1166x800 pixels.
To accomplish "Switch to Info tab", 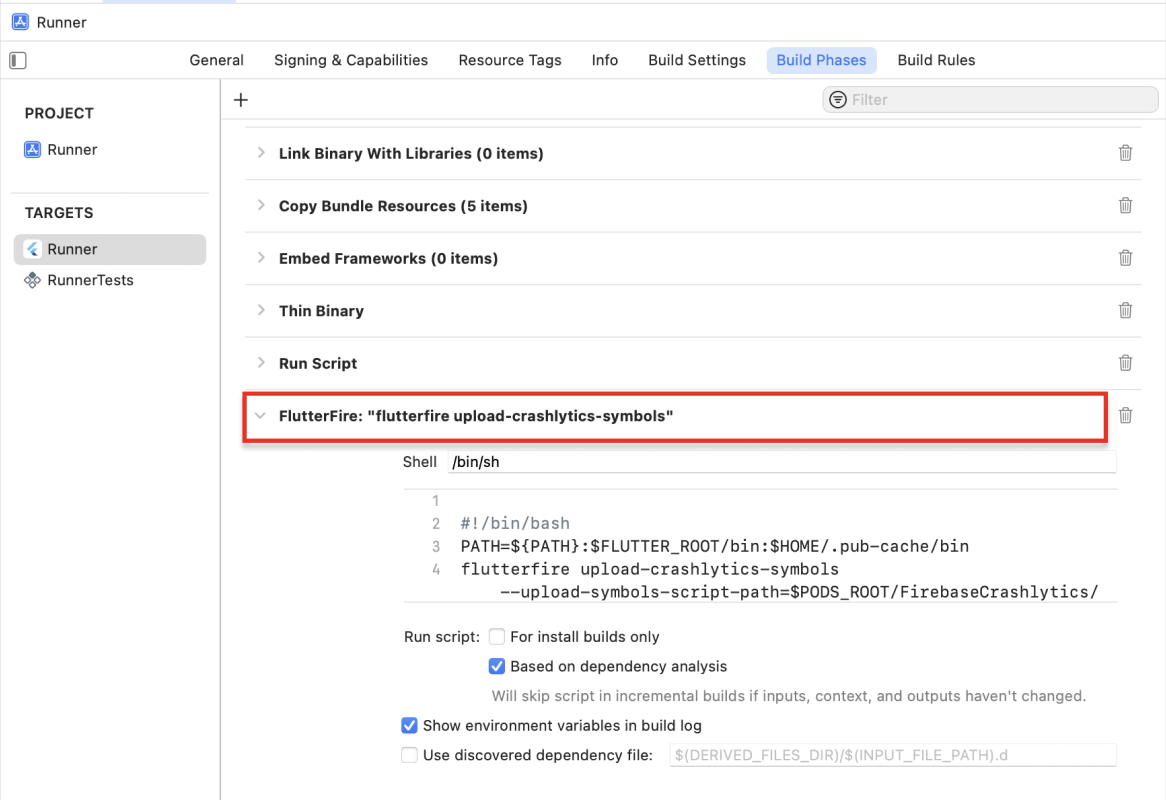I will (605, 60).
